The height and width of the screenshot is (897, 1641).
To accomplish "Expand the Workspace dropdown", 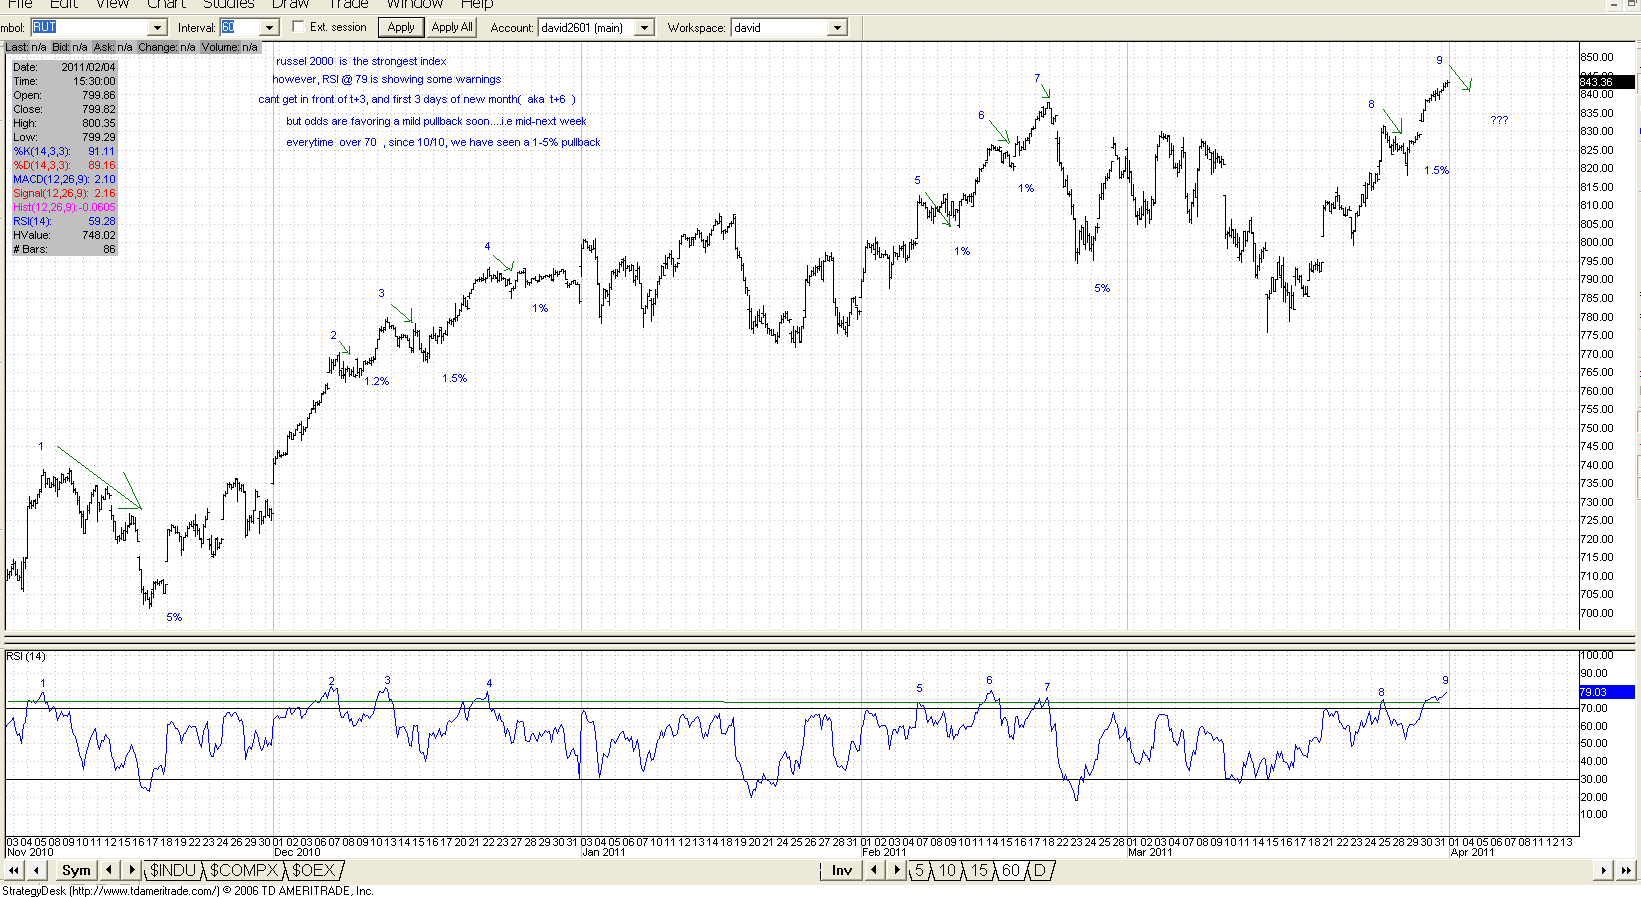I will (x=838, y=28).
